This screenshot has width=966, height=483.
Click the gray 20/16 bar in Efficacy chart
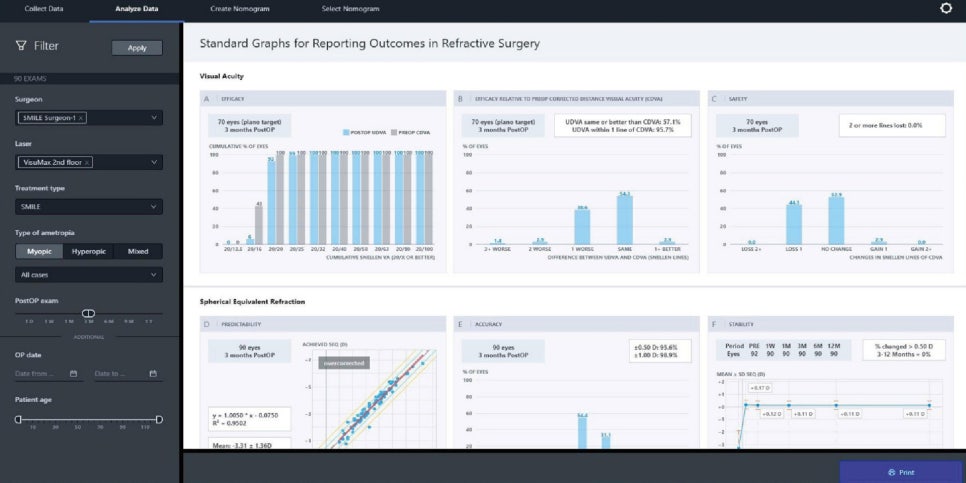point(259,225)
